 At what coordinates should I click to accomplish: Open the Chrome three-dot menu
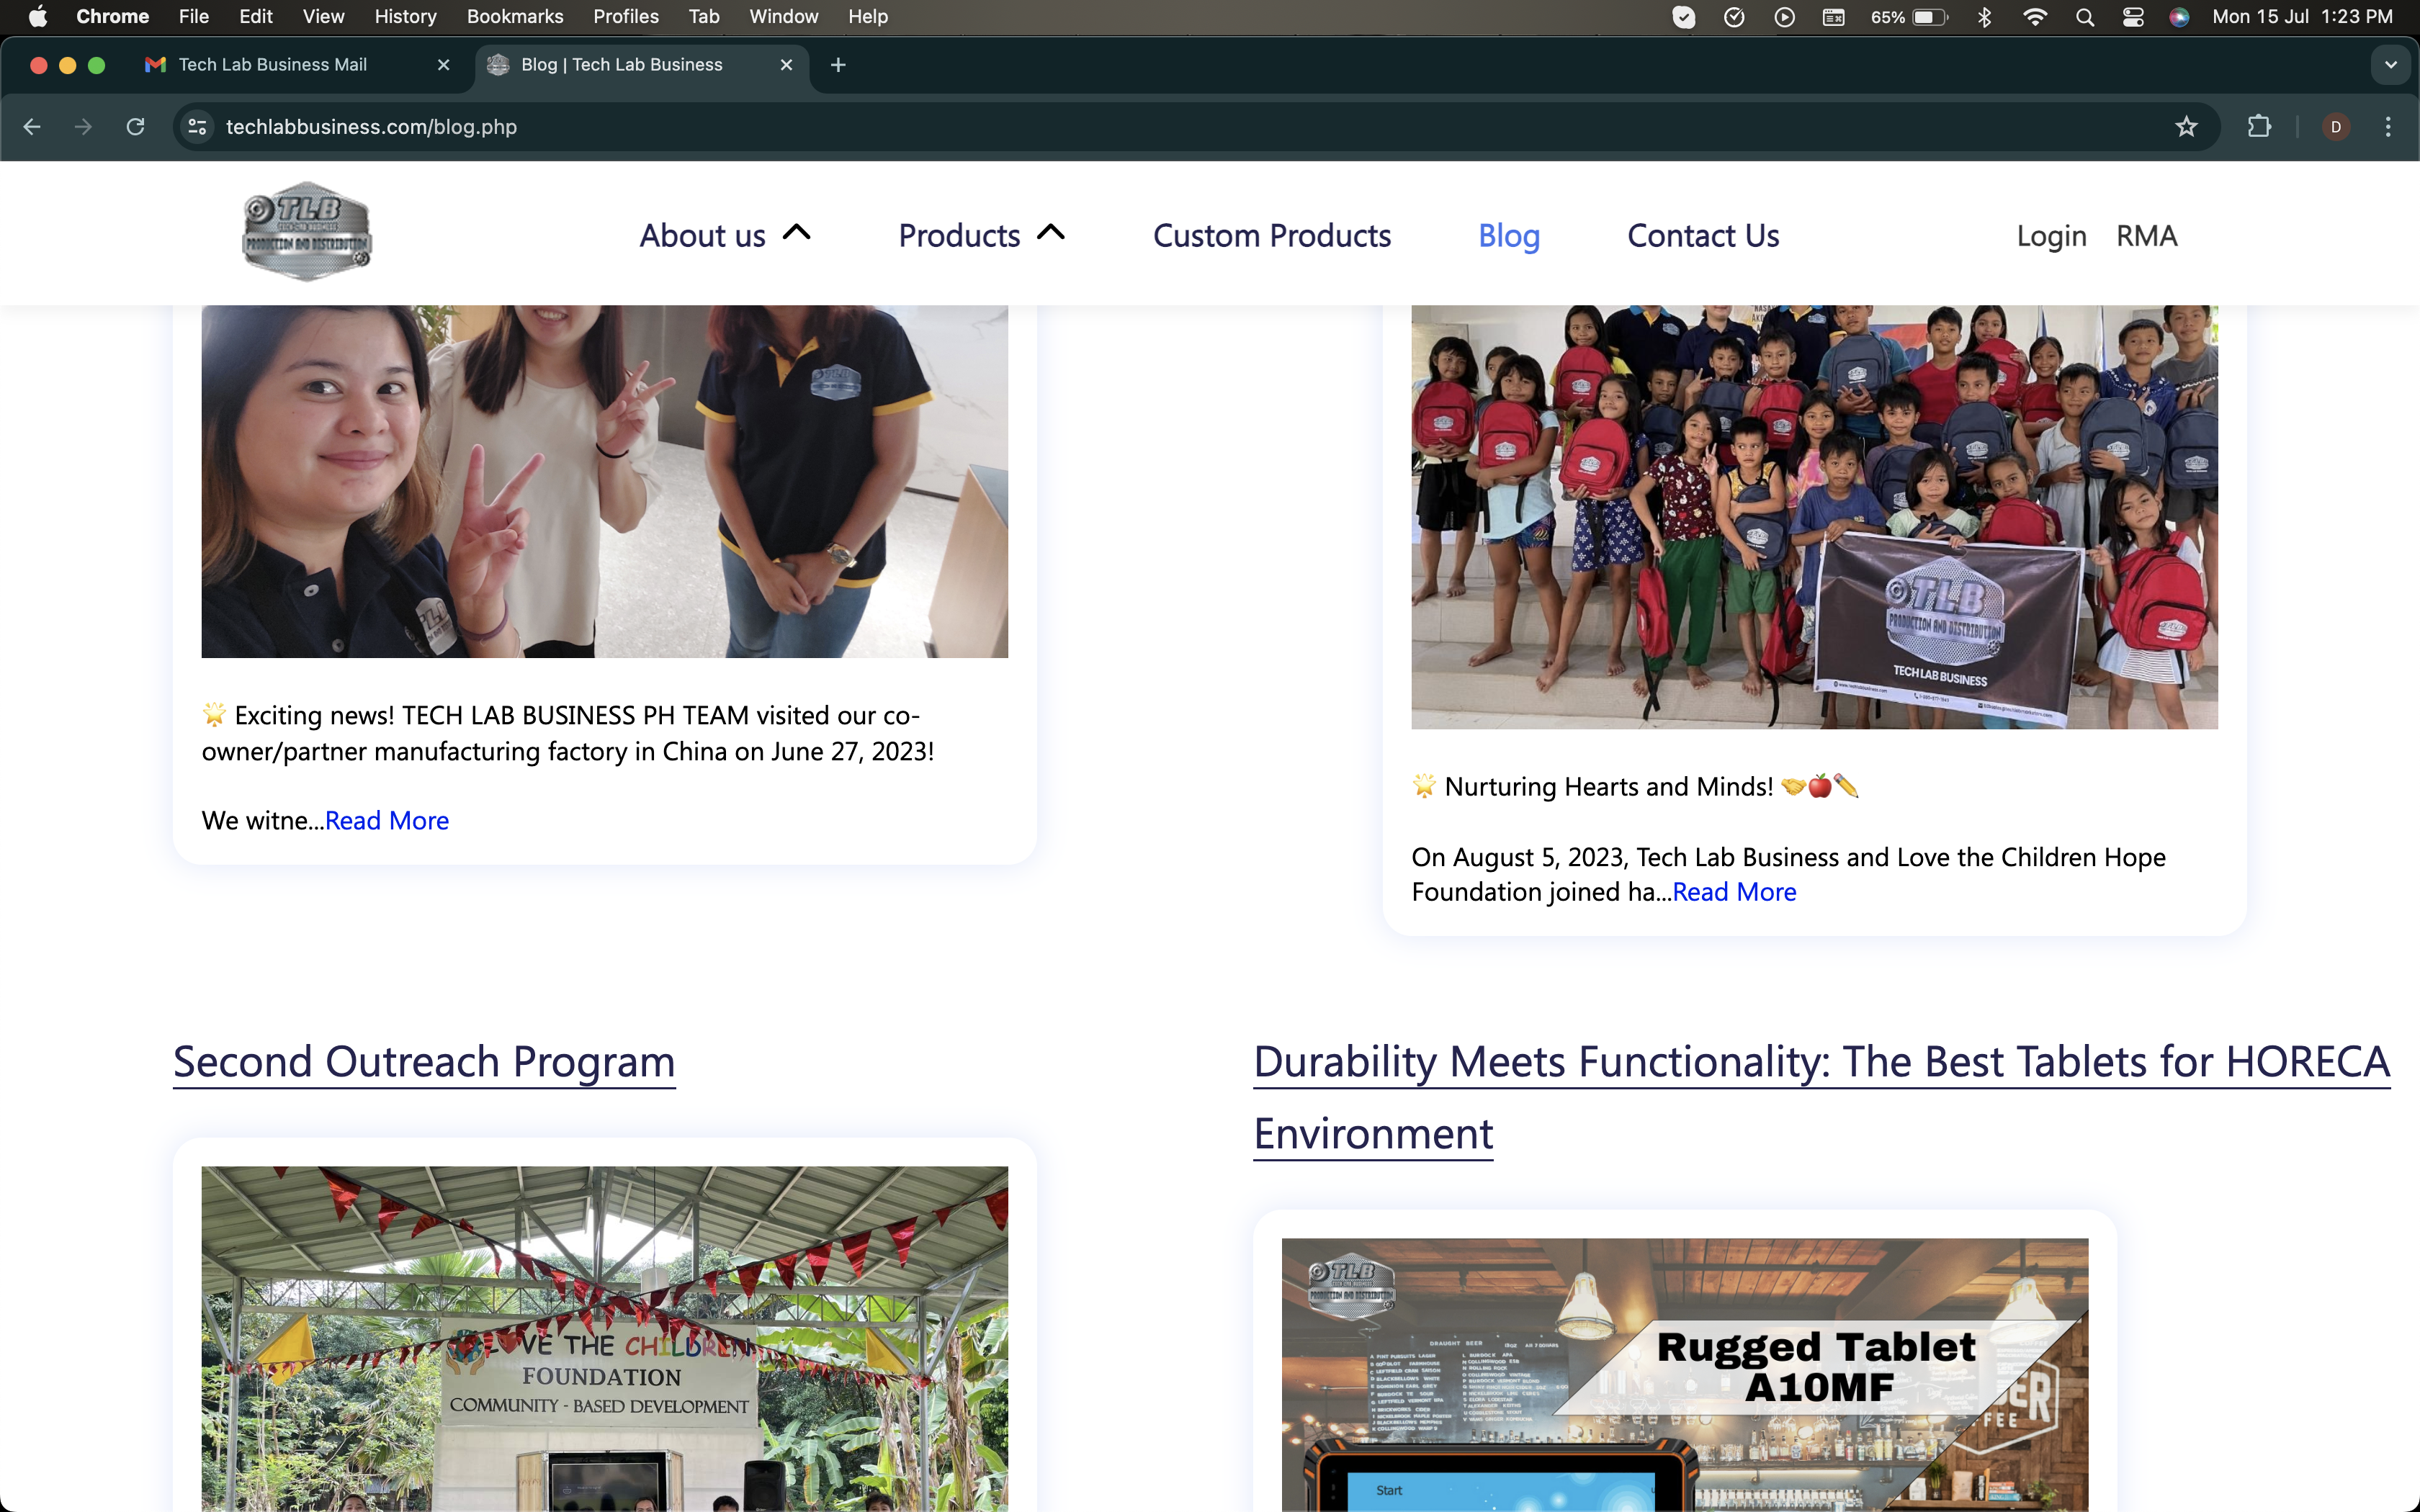tap(2388, 127)
